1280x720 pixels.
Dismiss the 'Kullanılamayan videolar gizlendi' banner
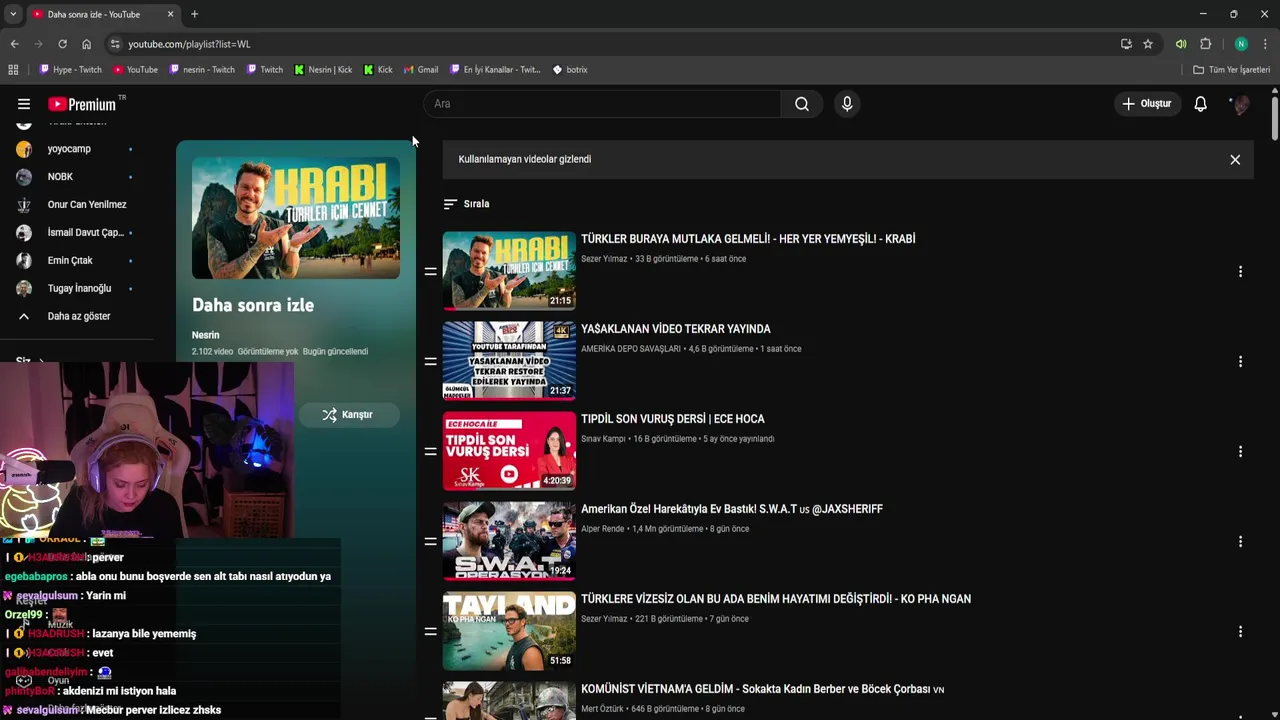pyautogui.click(x=1235, y=160)
